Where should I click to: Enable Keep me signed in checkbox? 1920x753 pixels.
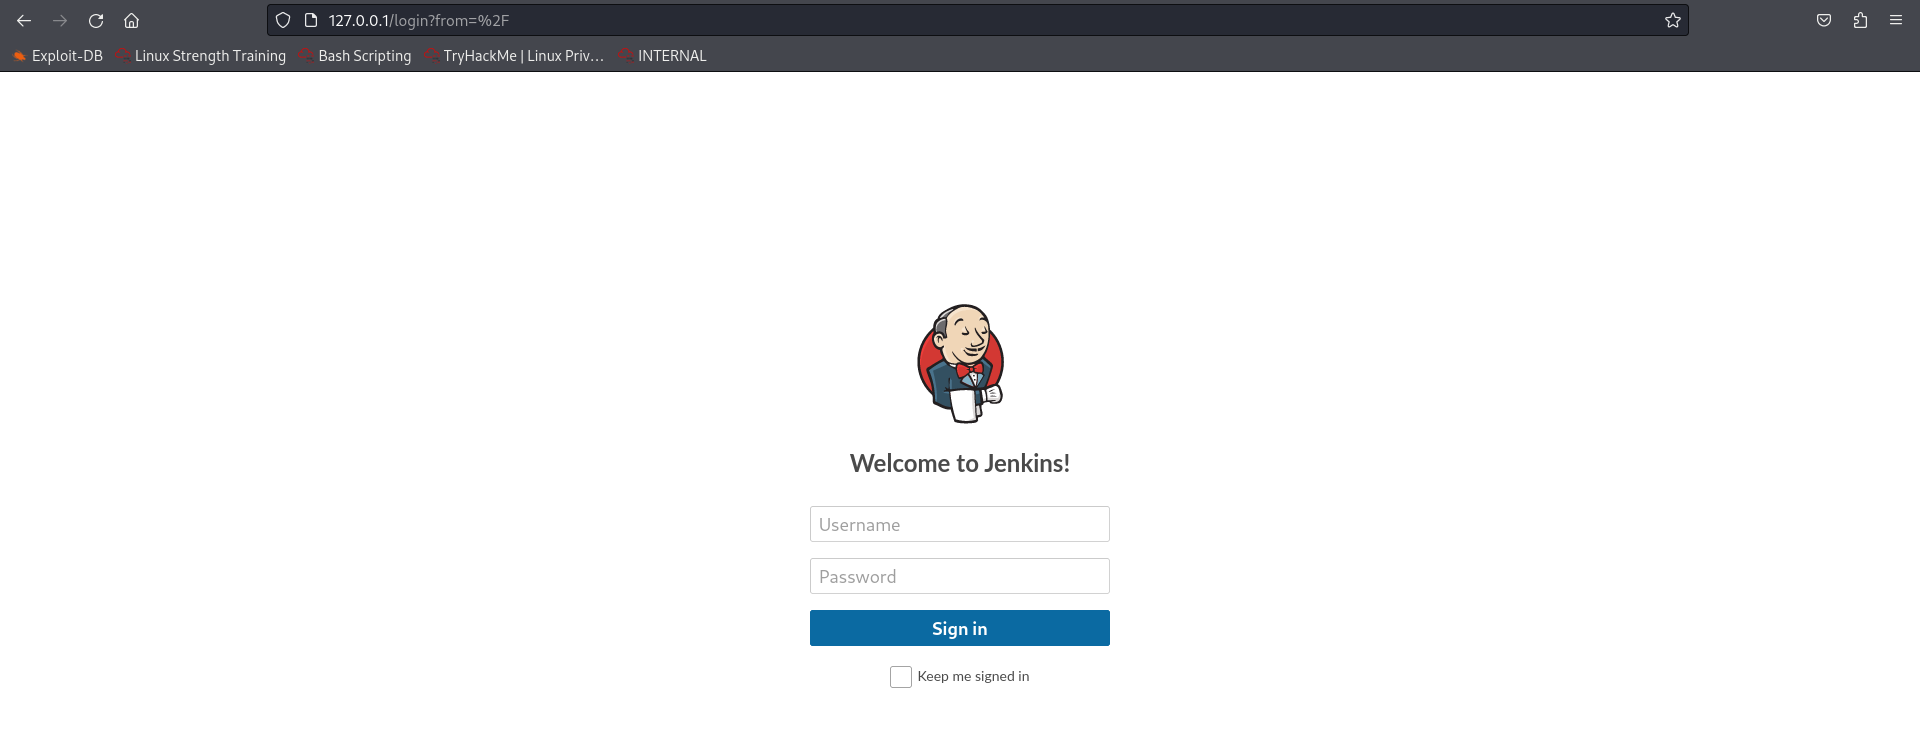[901, 677]
